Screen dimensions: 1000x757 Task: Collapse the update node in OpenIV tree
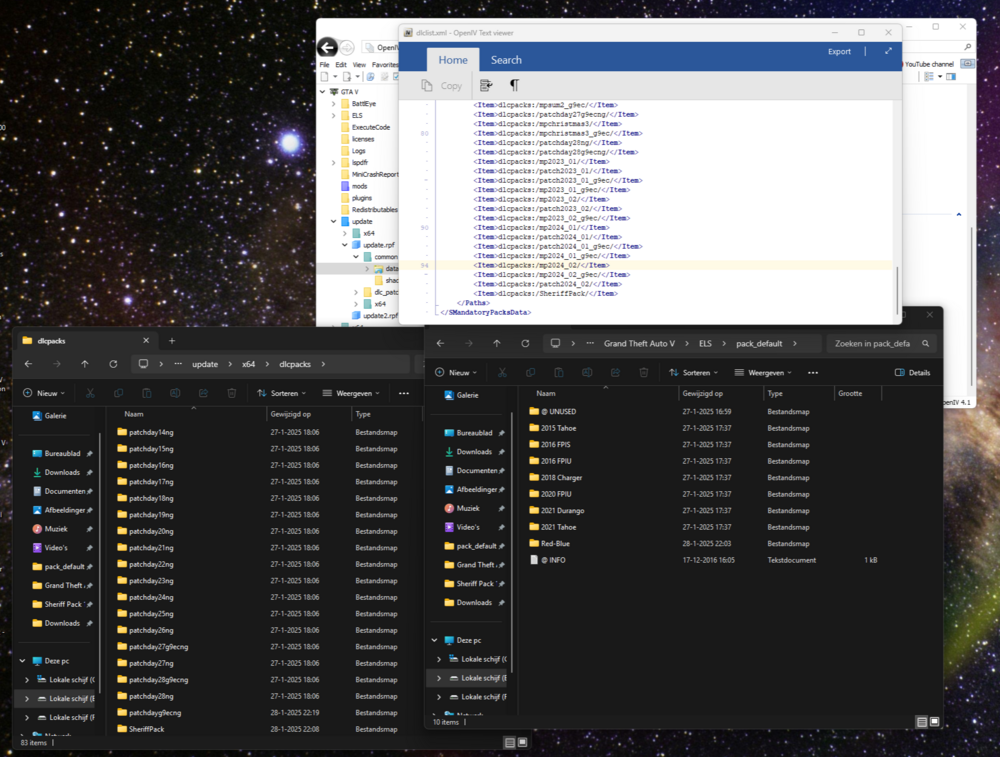(x=333, y=221)
